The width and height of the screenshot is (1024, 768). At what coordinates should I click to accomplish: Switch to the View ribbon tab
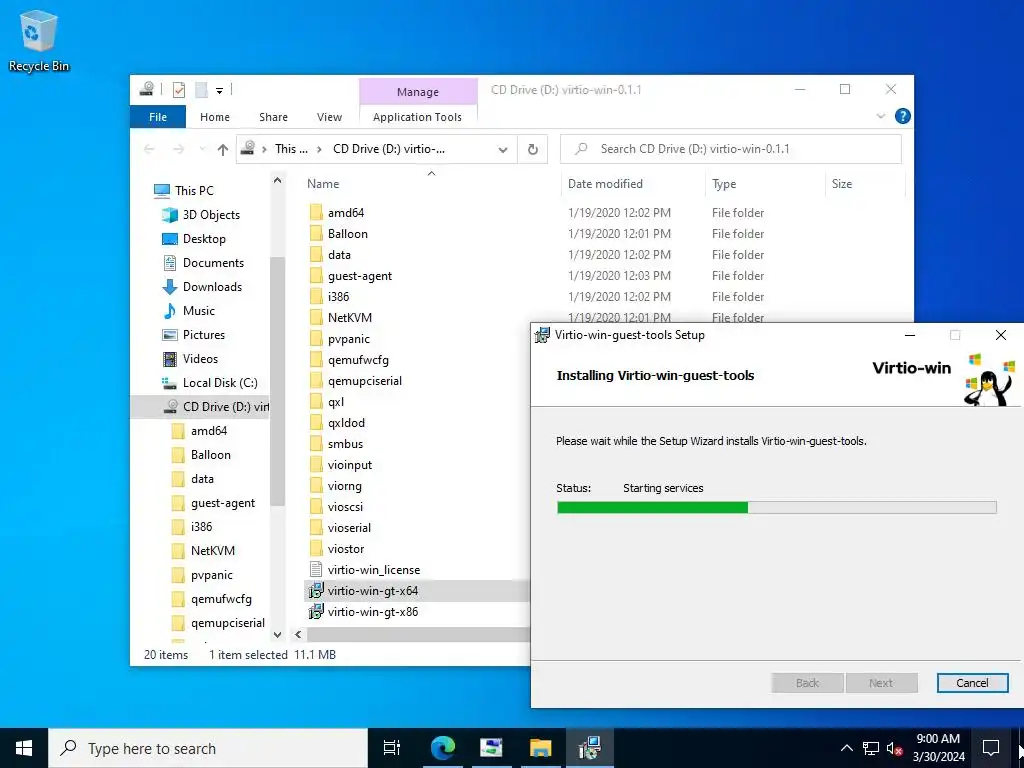[x=329, y=117]
